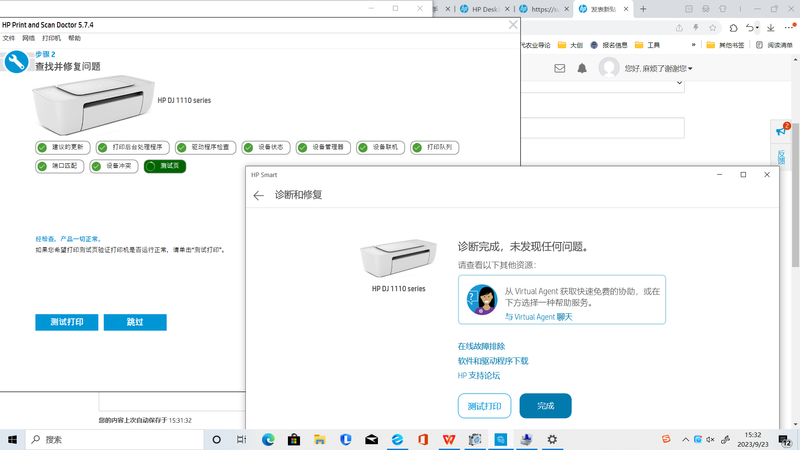Click the Virtual Agent avatar icon
This screenshot has width=800, height=450.
(483, 299)
